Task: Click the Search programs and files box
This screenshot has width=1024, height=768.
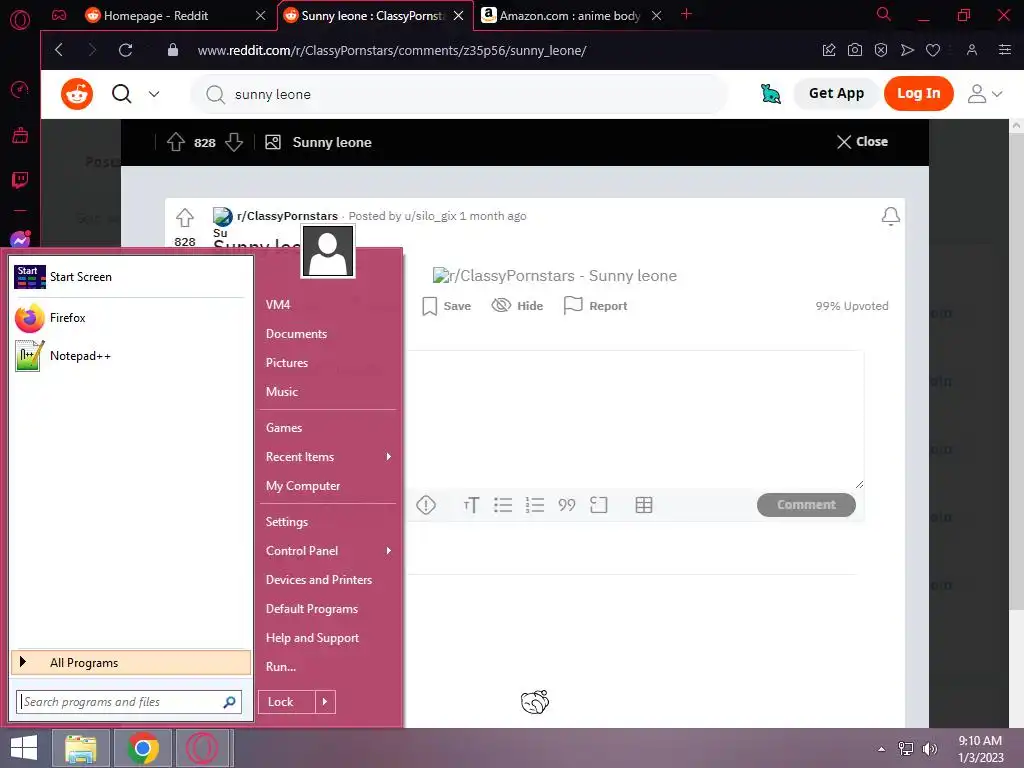Action: (x=129, y=702)
